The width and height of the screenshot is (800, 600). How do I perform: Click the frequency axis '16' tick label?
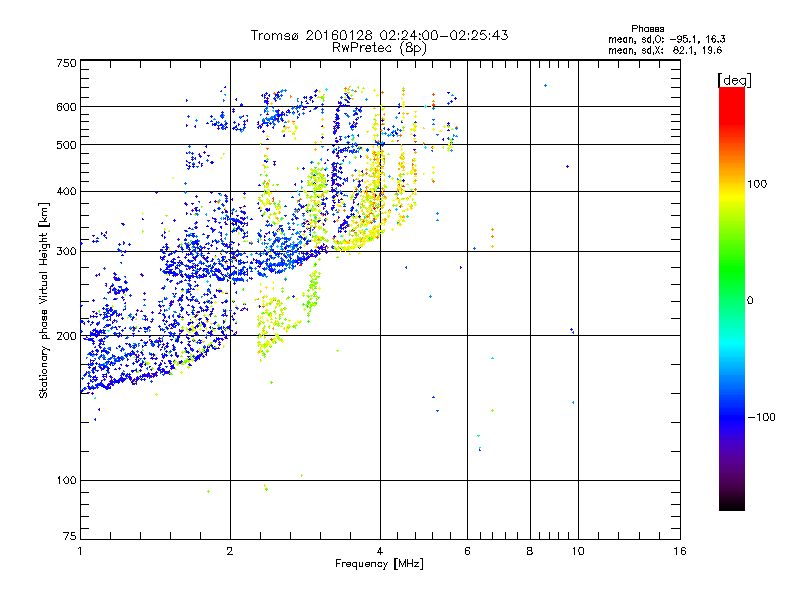click(x=680, y=551)
